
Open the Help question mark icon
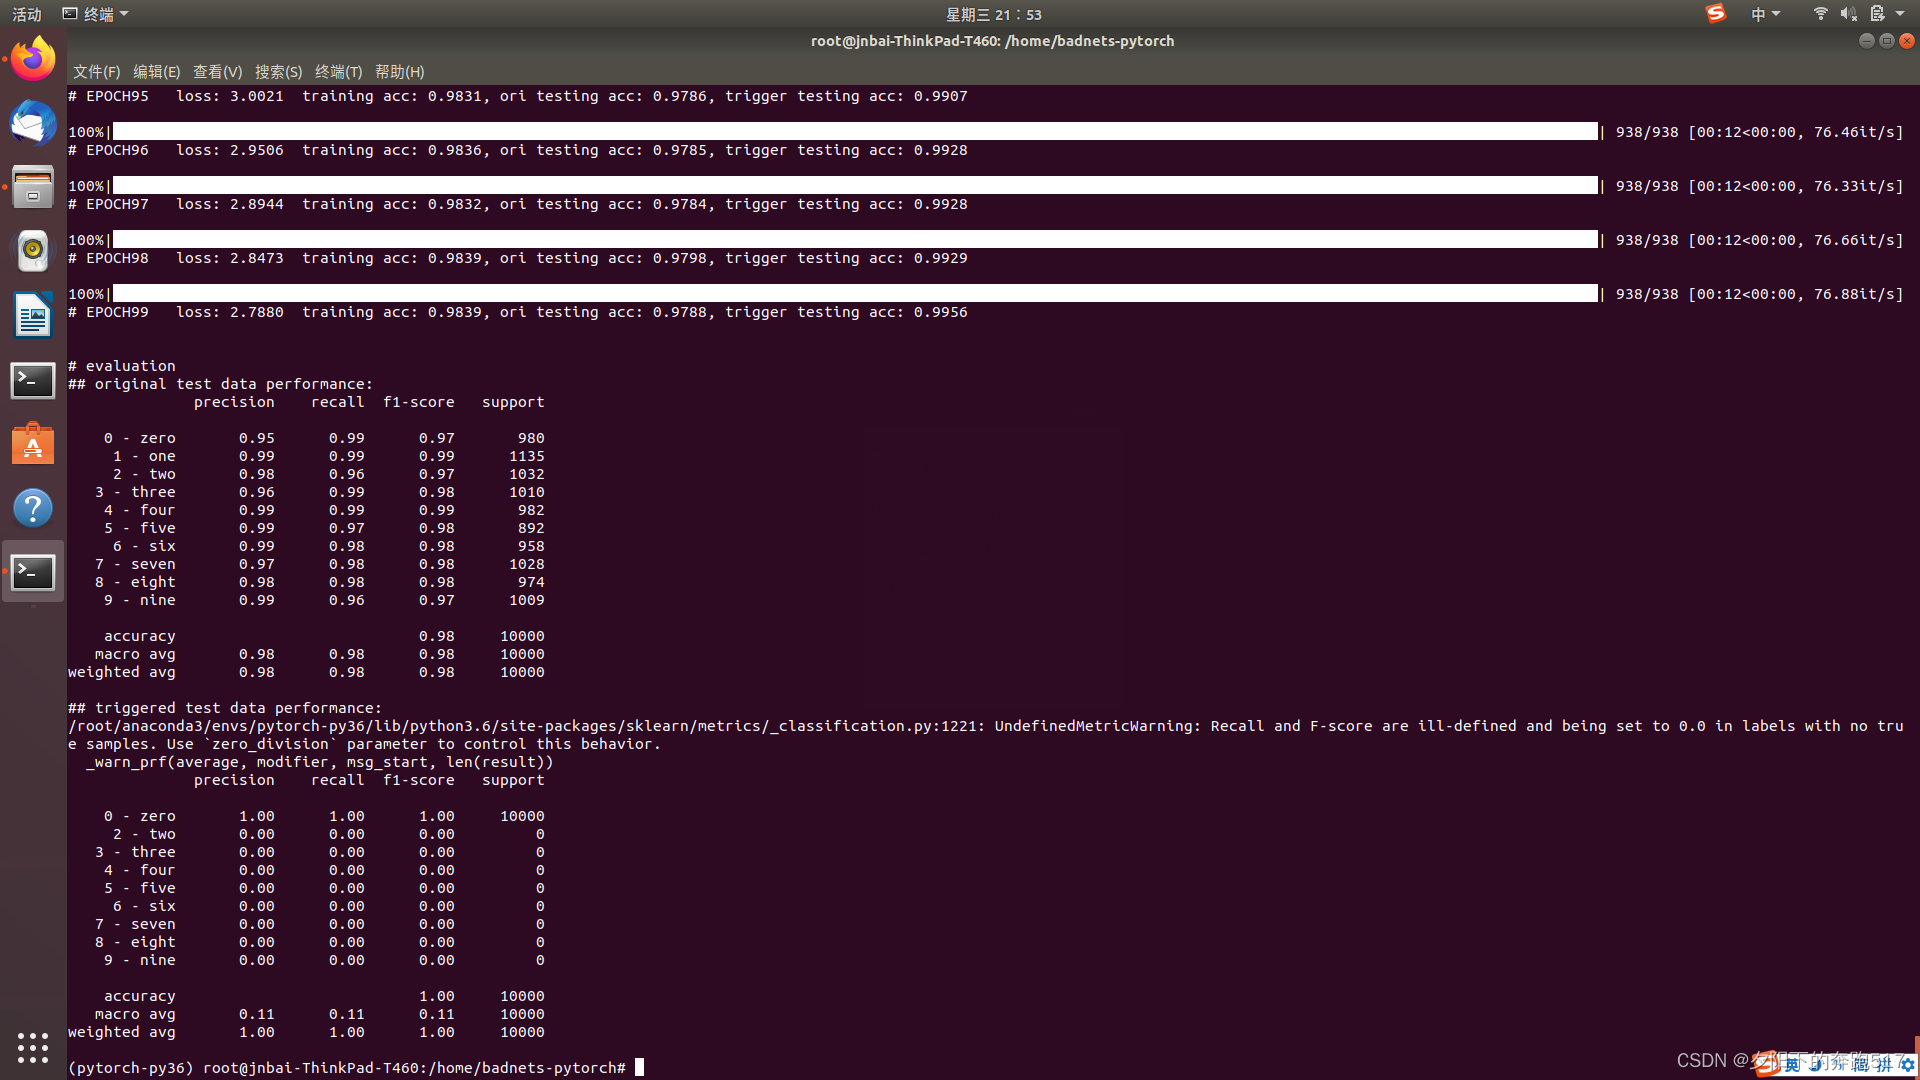tap(33, 508)
